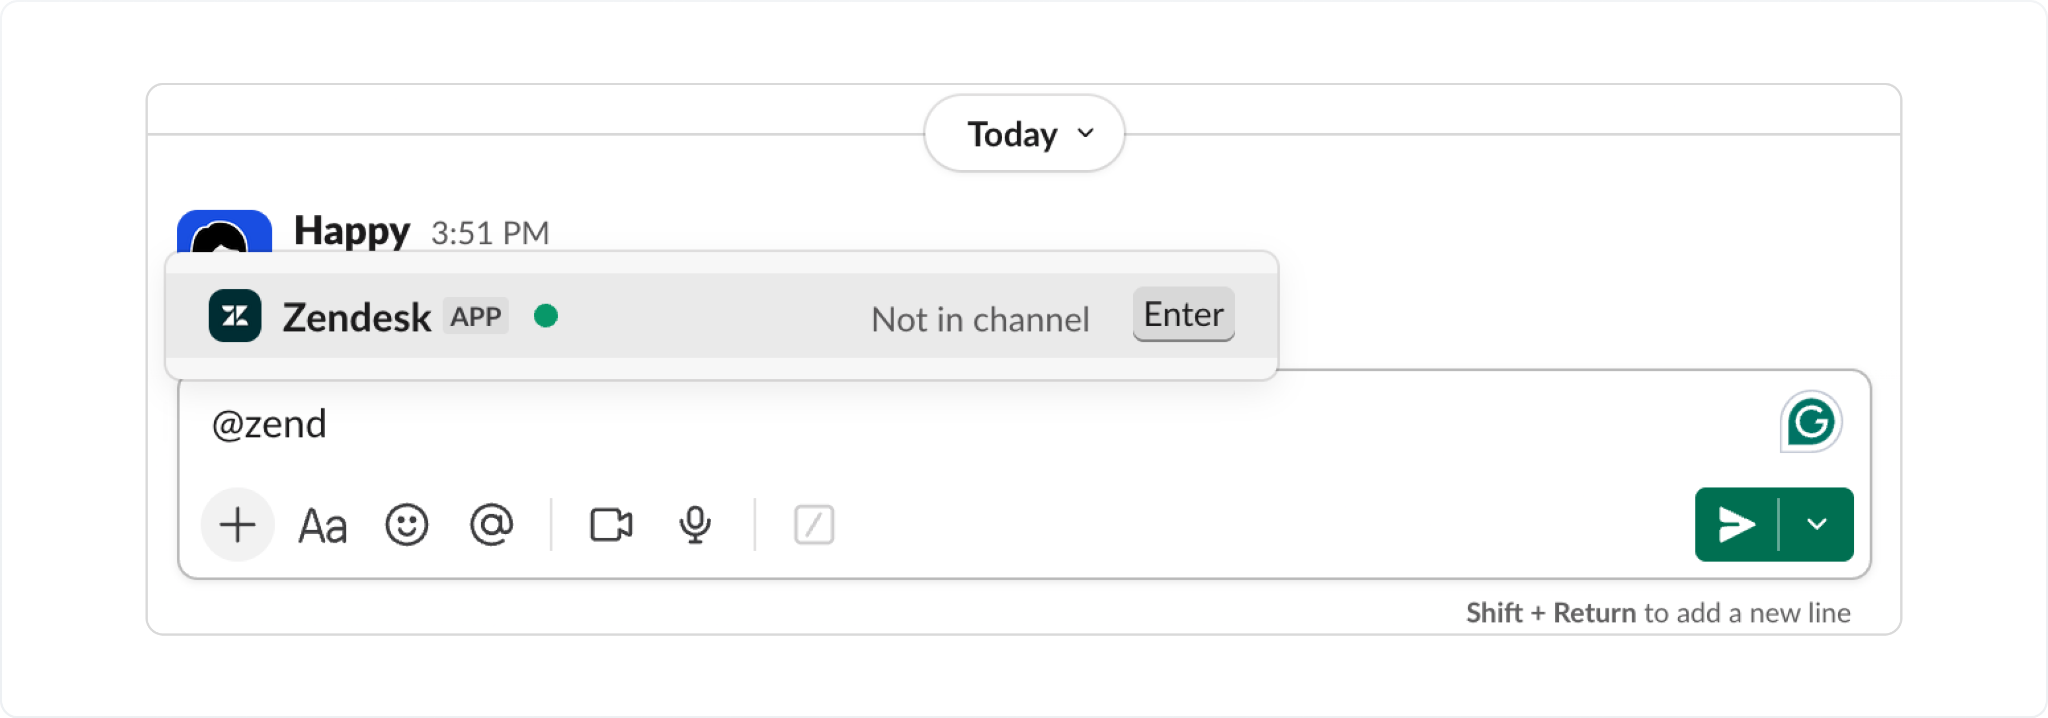
Task: Expand the Today divider chevron
Action: tap(1086, 134)
